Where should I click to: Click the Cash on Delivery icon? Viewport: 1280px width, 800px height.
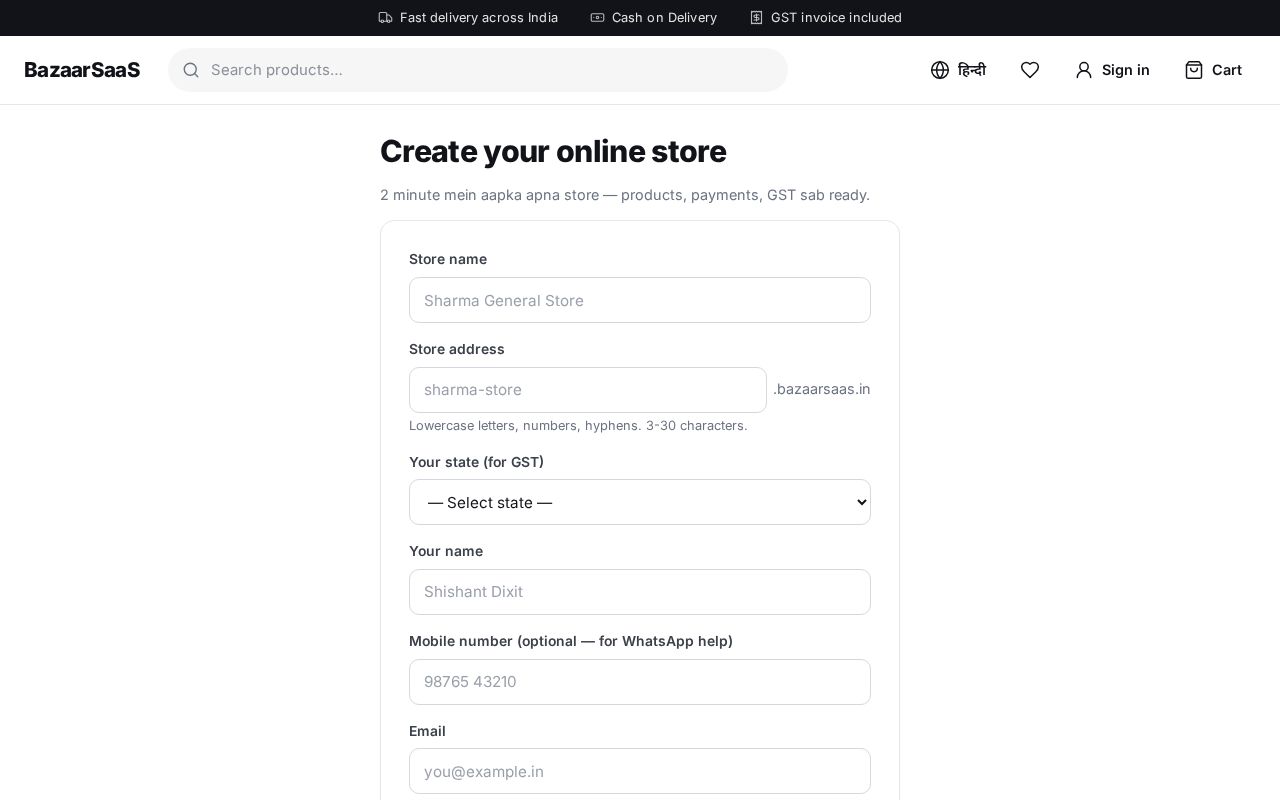pos(597,17)
